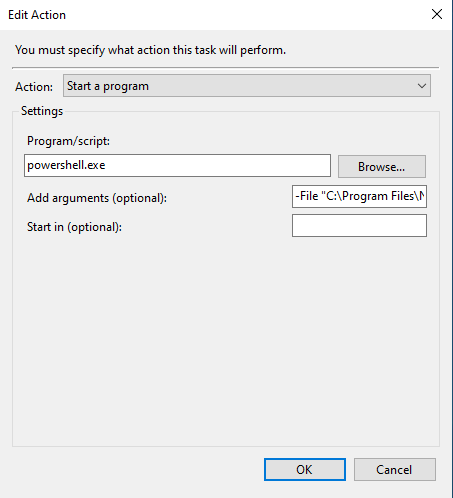This screenshot has width=453, height=498.
Task: Click the 'You must specify what action' instruction text
Action: tap(150, 50)
